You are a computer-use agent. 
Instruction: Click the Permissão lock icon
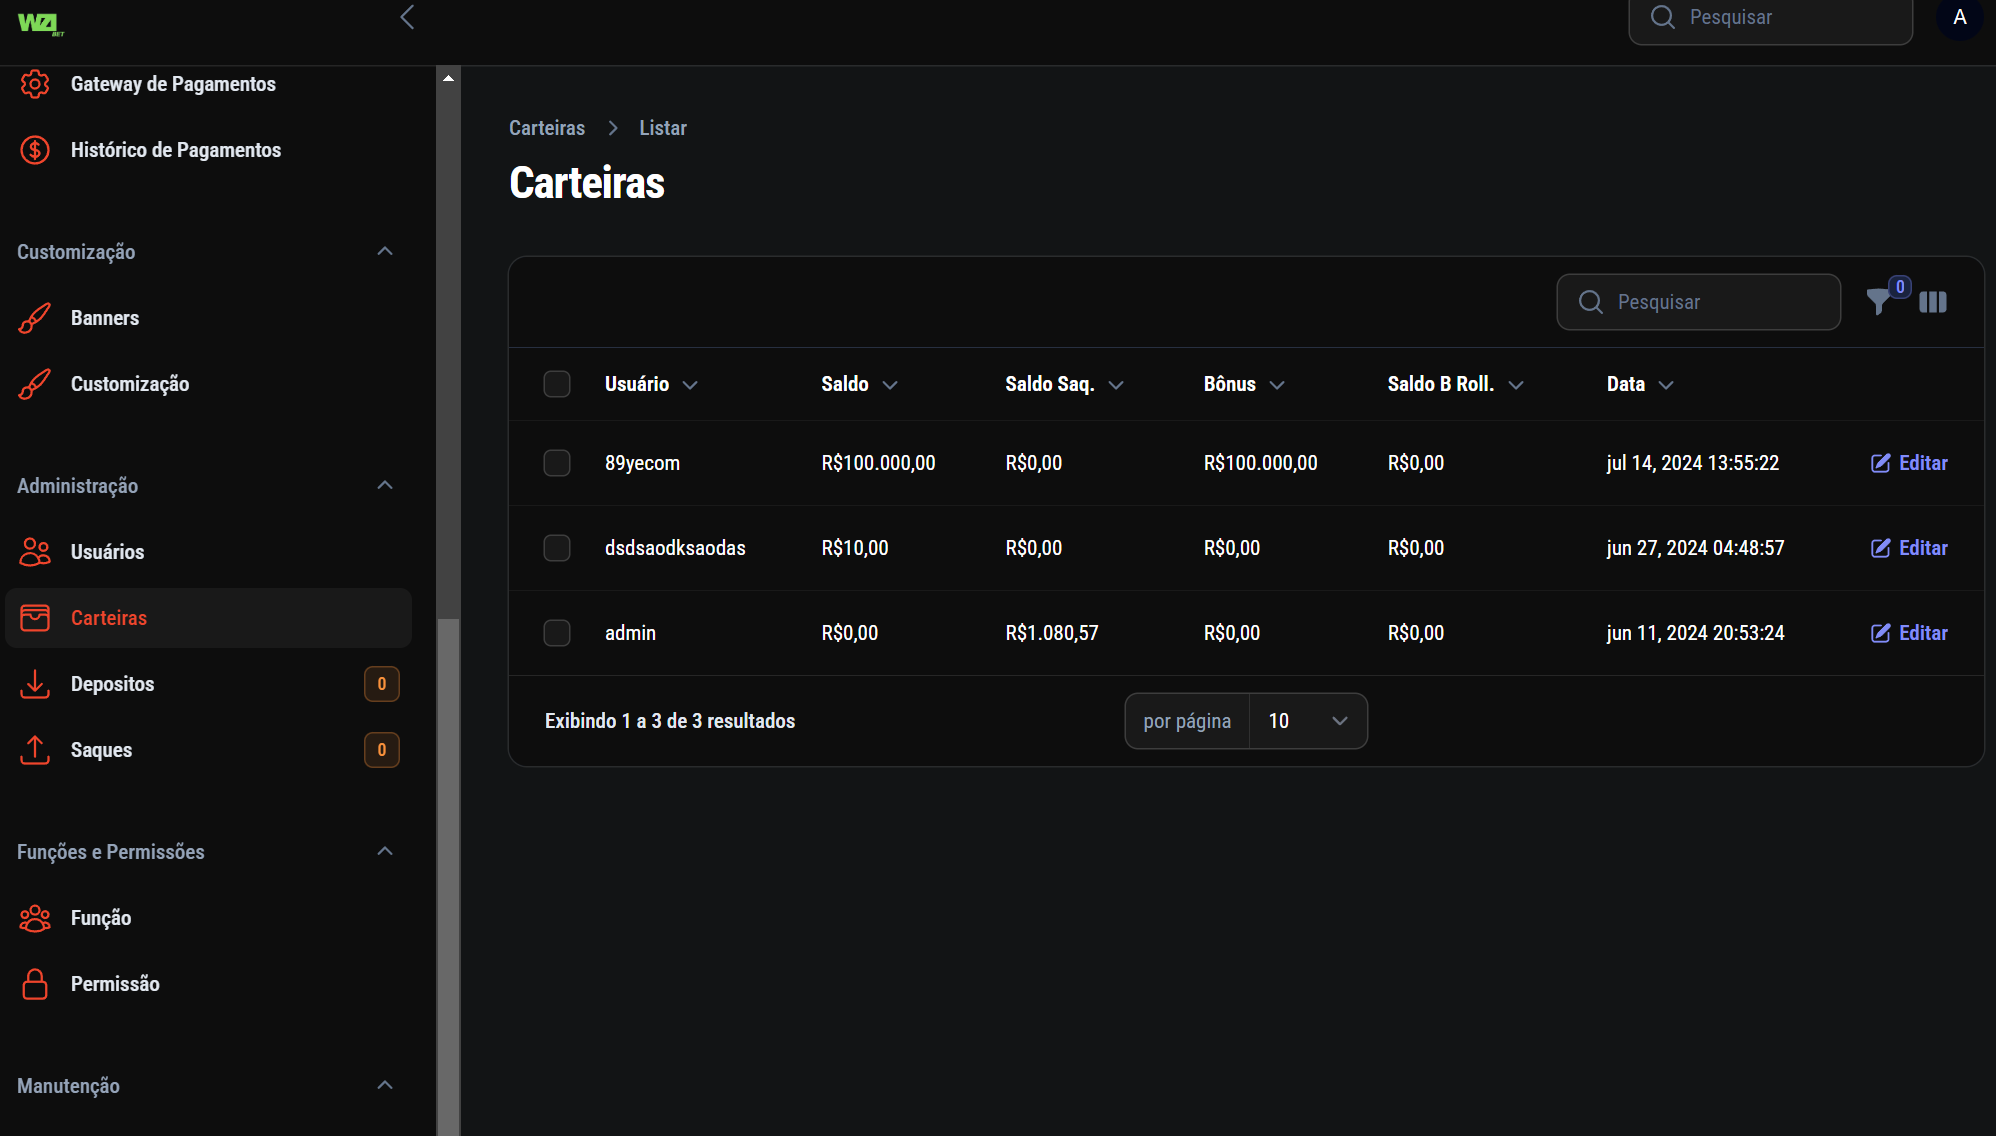coord(35,984)
